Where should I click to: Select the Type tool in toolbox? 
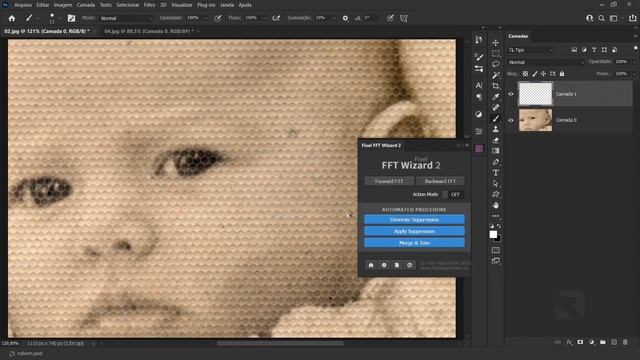(x=496, y=173)
